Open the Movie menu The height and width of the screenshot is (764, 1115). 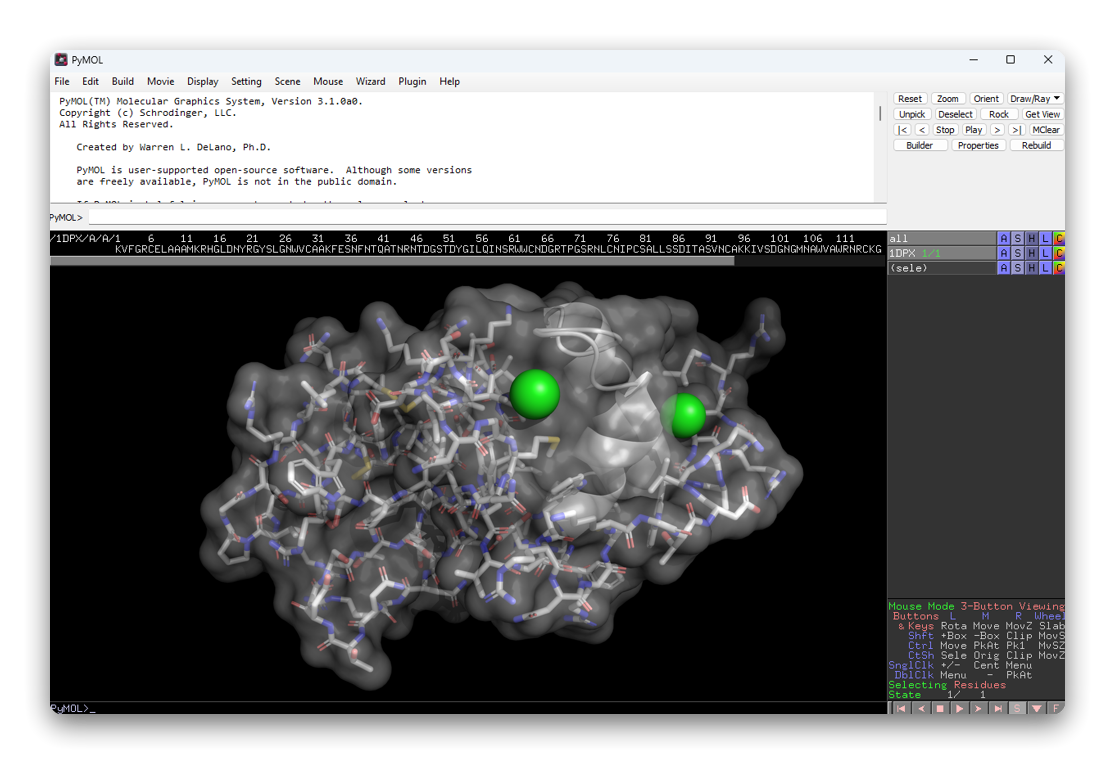pos(161,82)
